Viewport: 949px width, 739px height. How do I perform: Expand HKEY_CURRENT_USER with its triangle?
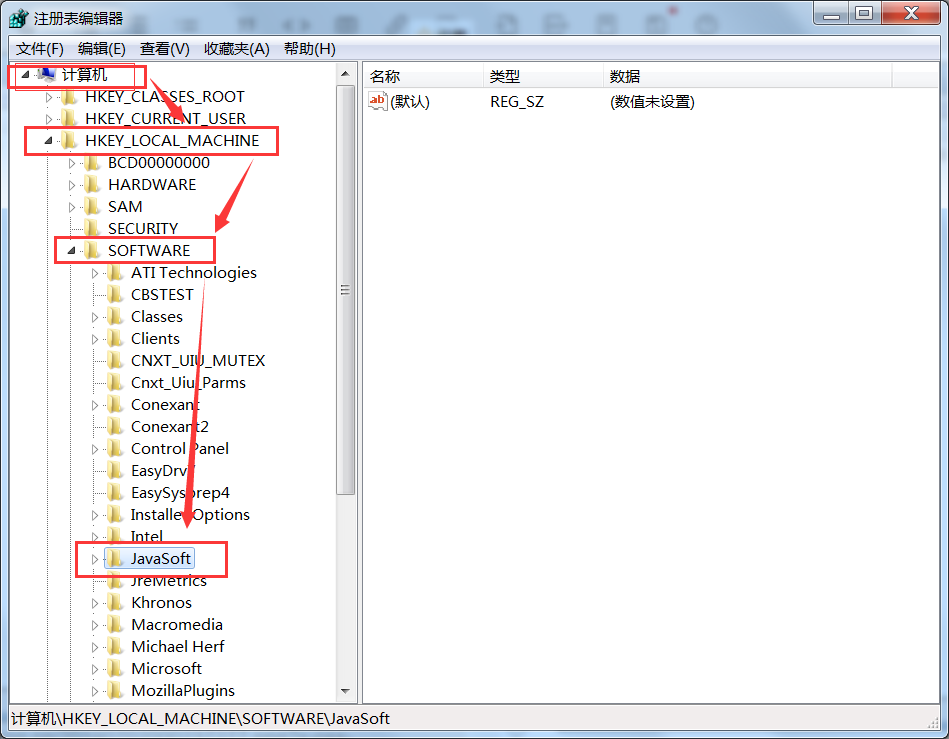point(49,119)
